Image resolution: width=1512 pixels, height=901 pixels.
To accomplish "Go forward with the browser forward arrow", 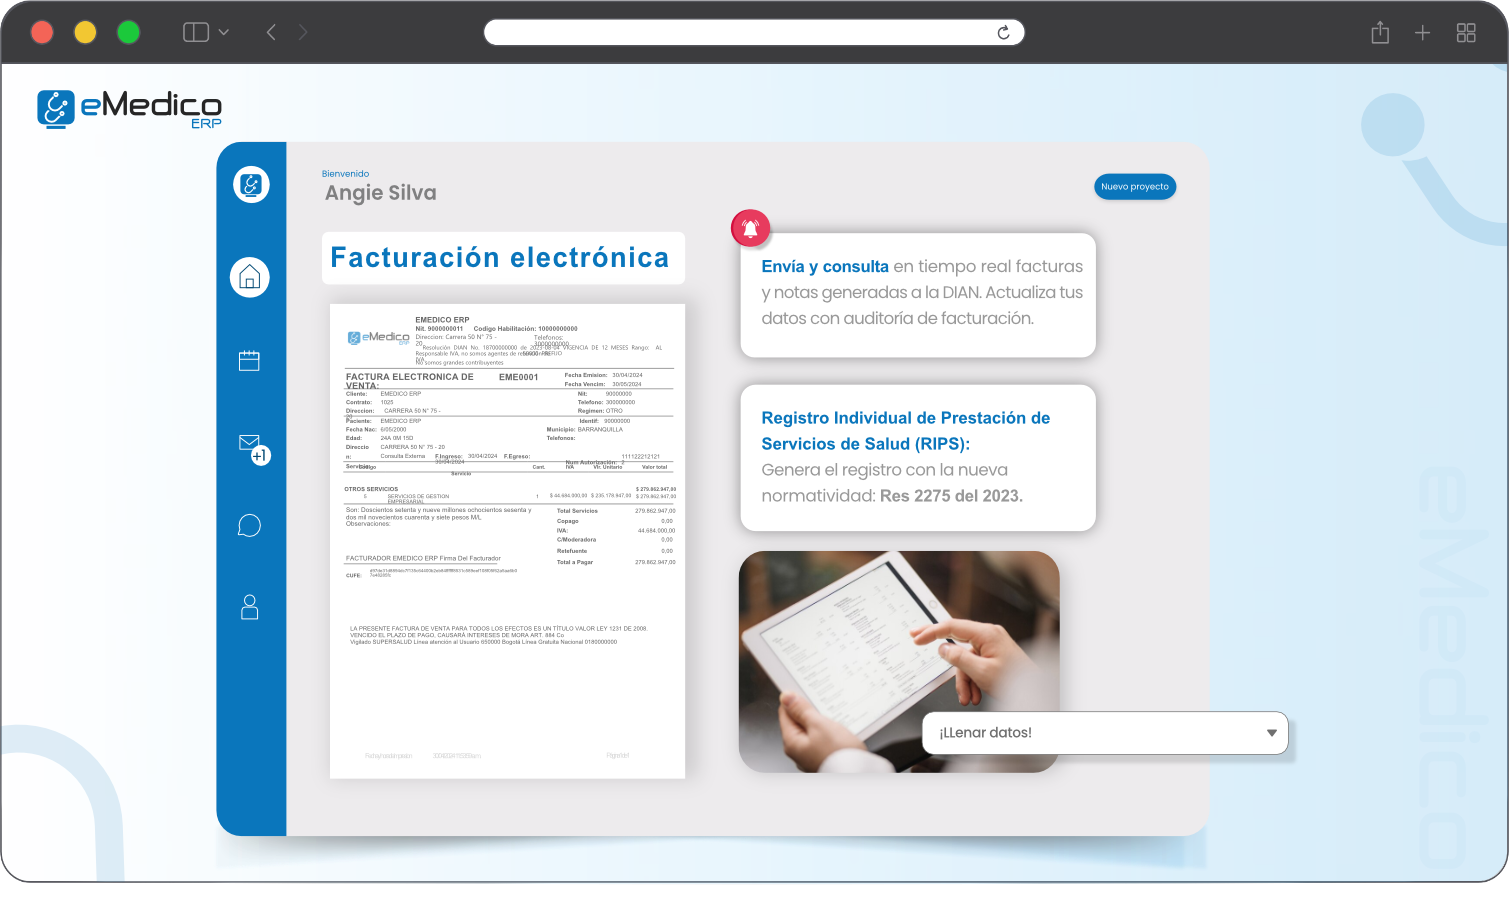I will (303, 32).
